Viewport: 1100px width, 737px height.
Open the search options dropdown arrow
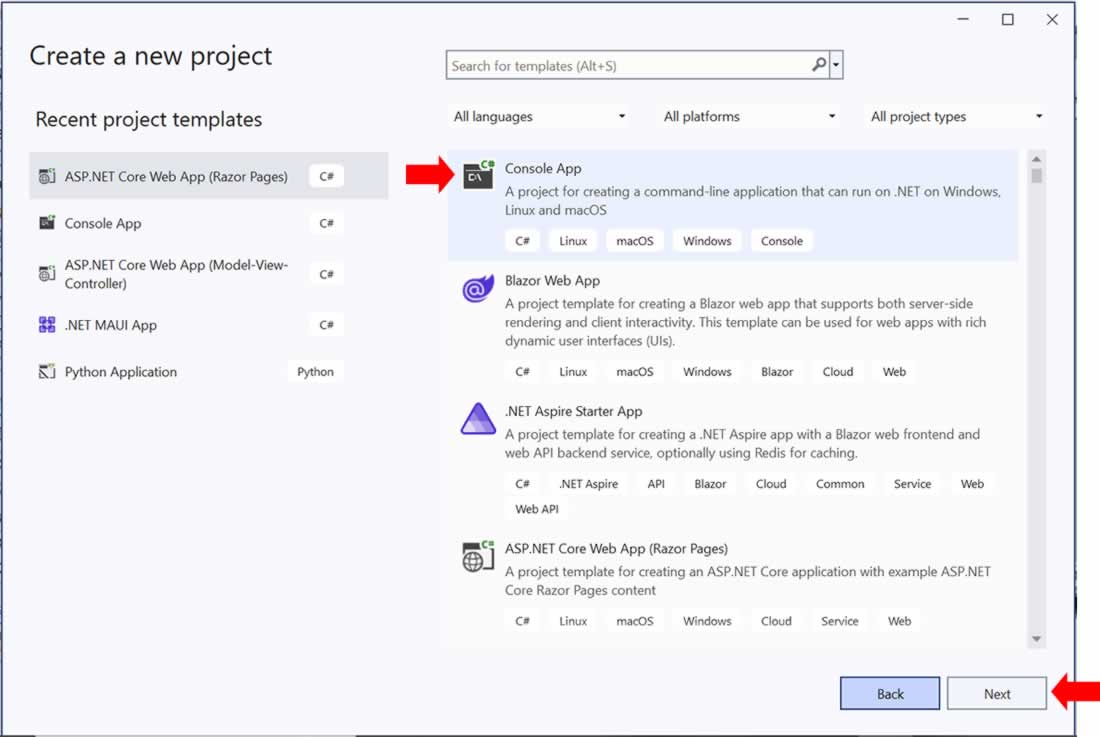[x=836, y=65]
